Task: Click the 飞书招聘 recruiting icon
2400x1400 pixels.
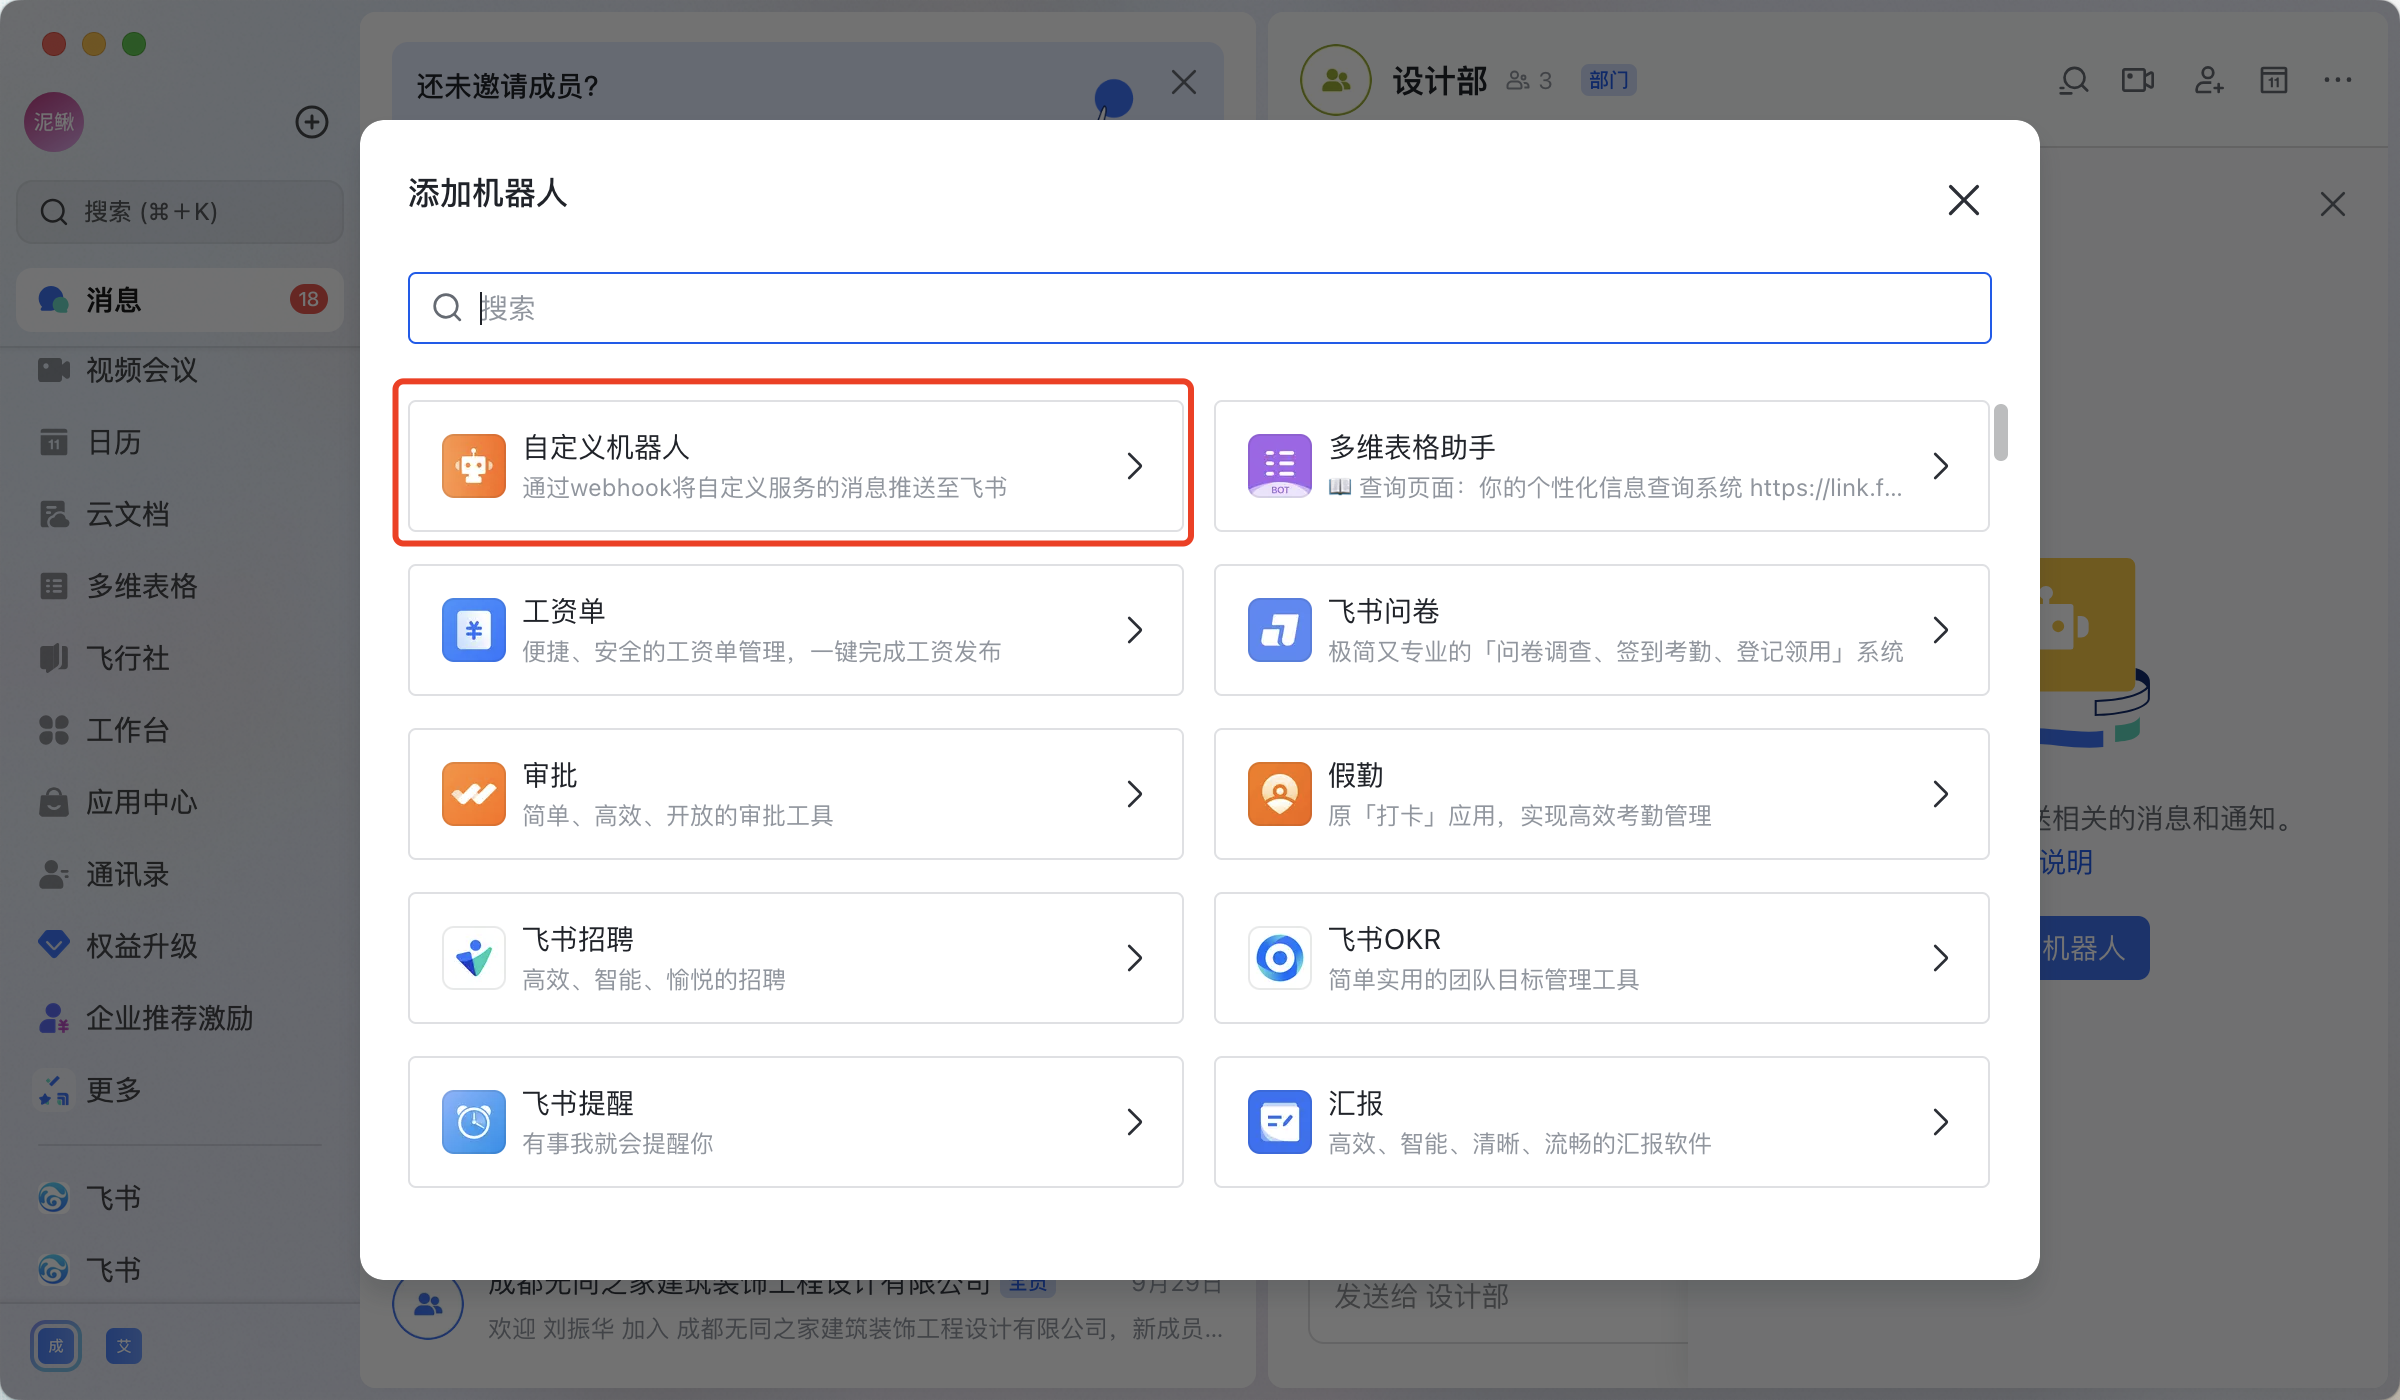Action: click(x=473, y=958)
